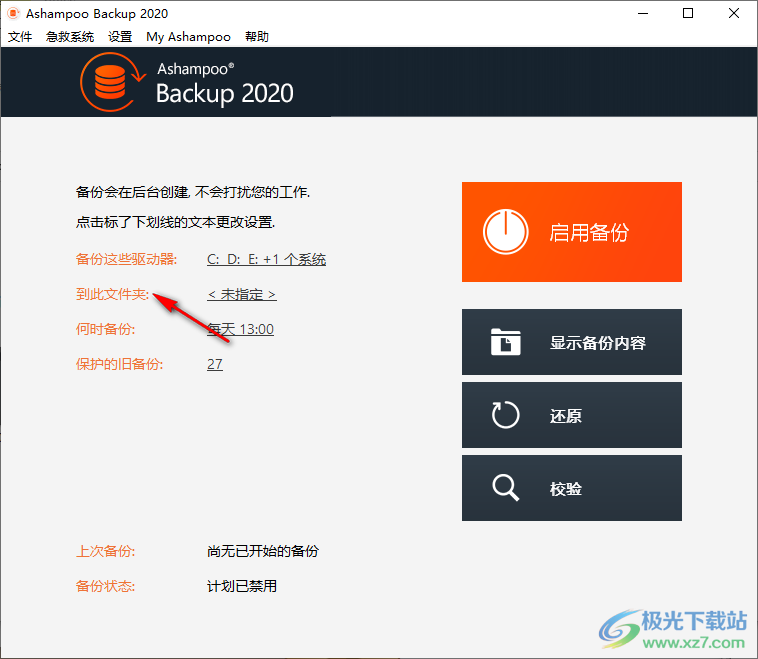Open the 帮助 menu
Screen dimensions: 758x659
(x=257, y=37)
